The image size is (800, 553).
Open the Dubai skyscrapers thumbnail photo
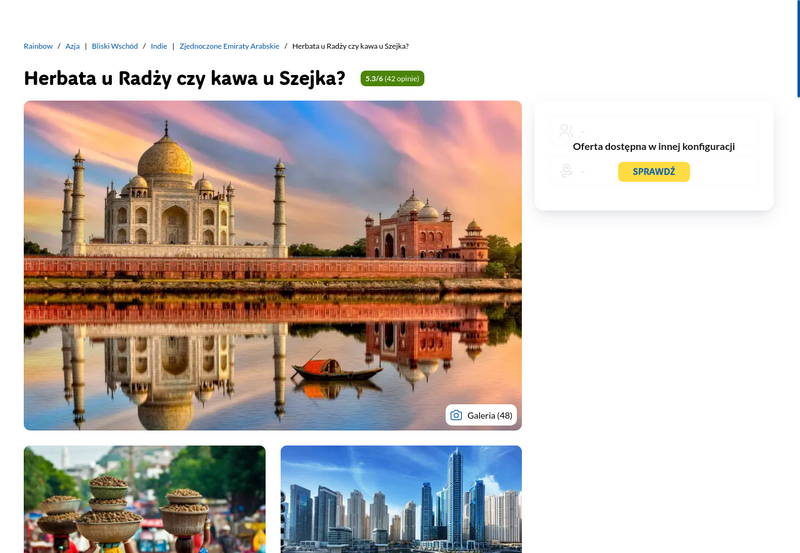[x=401, y=499]
